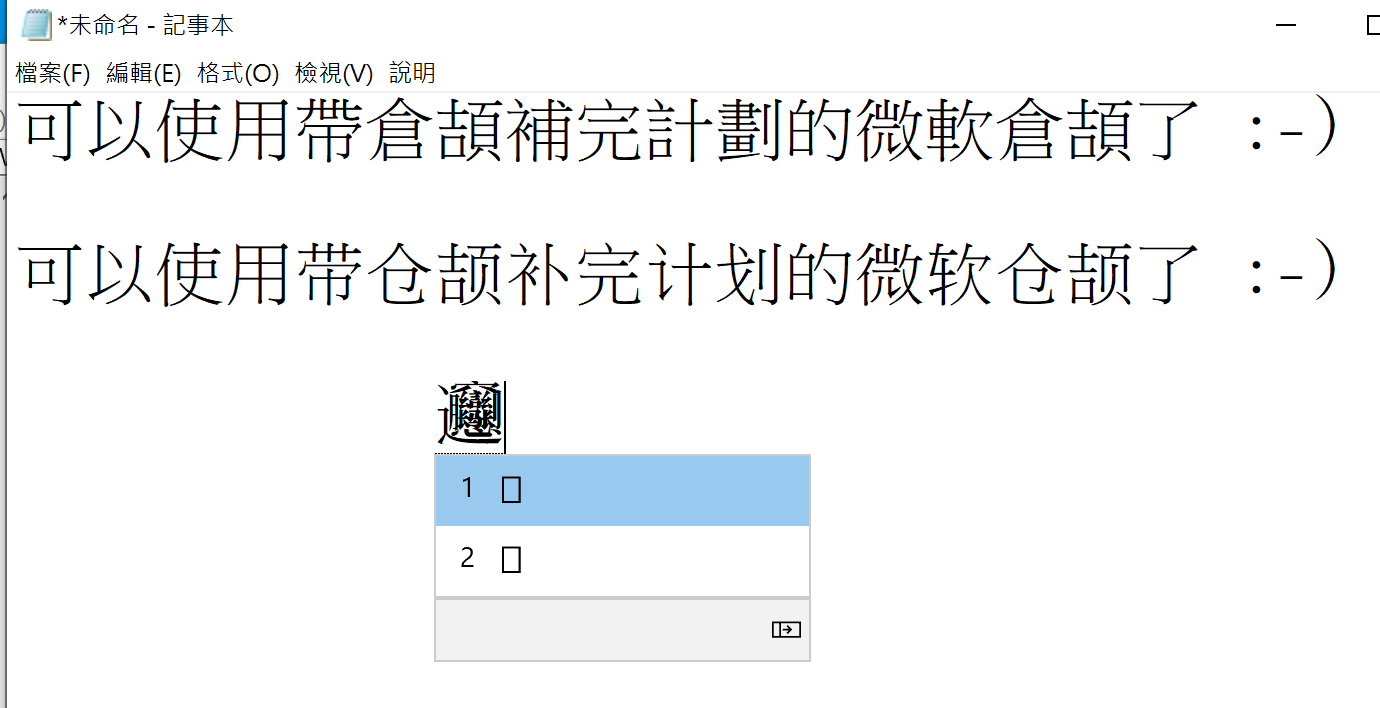Open the 說明 menu
This screenshot has width=1380, height=708.
click(412, 73)
